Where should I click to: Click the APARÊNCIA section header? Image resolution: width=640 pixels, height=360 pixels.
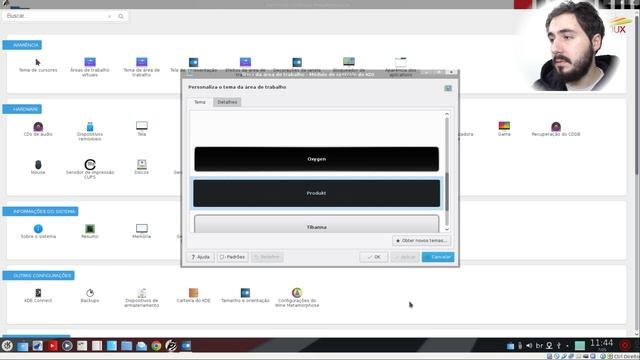pyautogui.click(x=22, y=45)
